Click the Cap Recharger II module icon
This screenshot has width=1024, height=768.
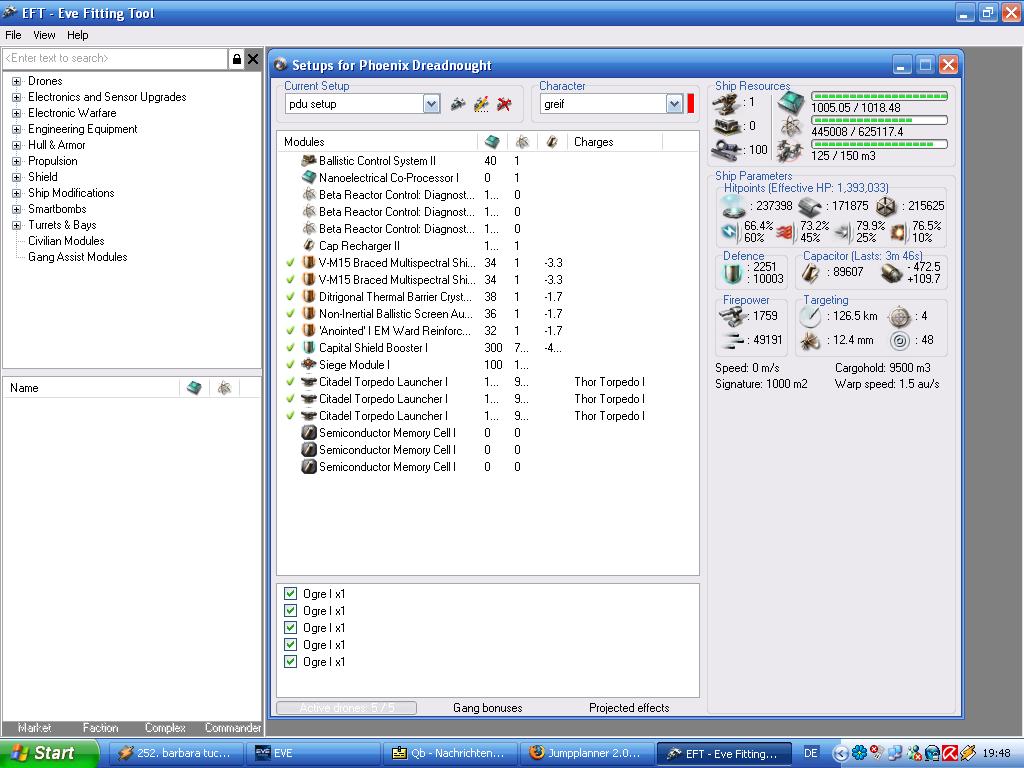click(308, 246)
